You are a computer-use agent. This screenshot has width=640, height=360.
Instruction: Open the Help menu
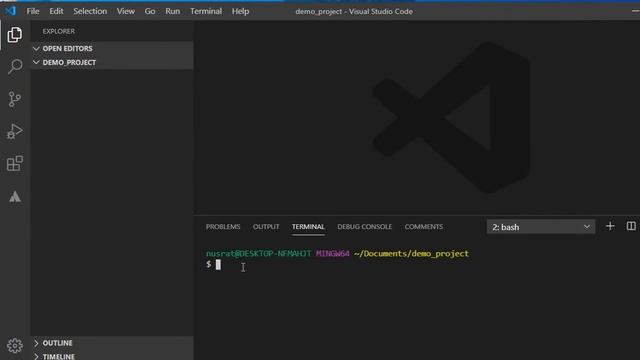point(240,11)
